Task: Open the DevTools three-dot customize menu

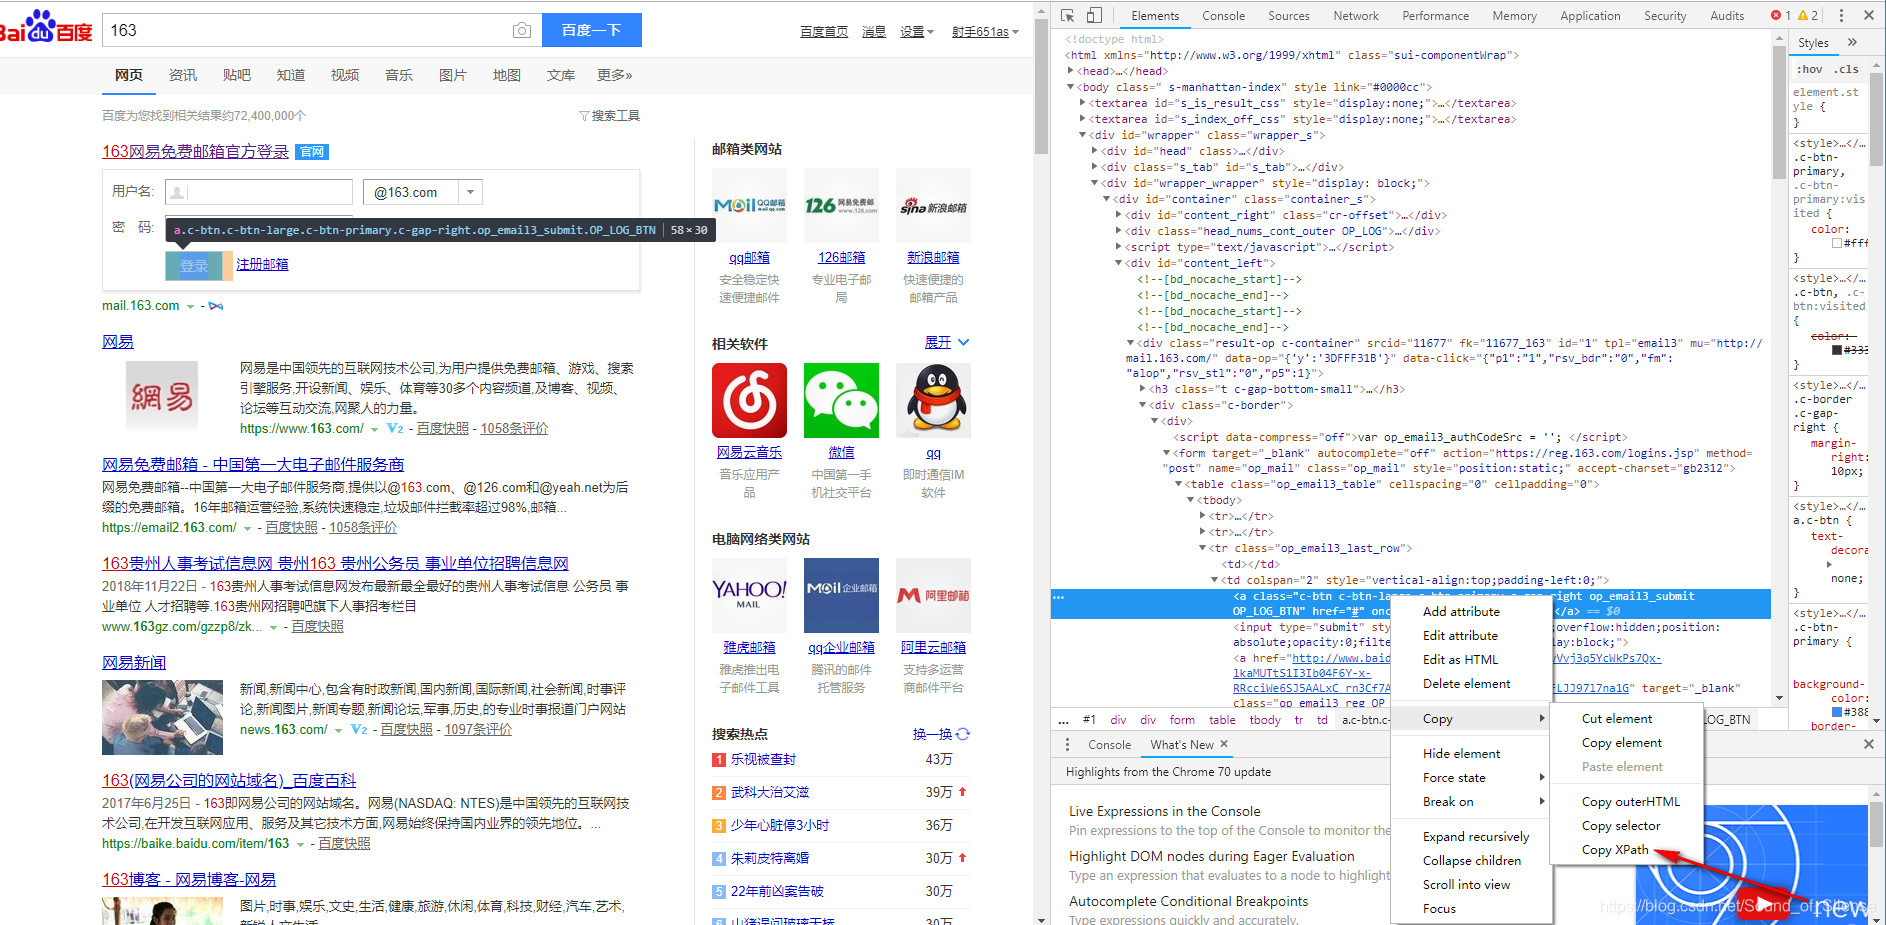Action: (1840, 15)
